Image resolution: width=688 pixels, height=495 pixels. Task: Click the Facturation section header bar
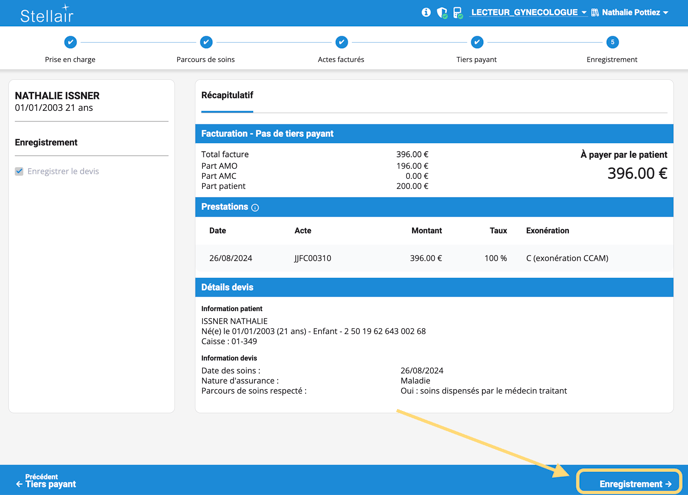pyautogui.click(x=433, y=133)
